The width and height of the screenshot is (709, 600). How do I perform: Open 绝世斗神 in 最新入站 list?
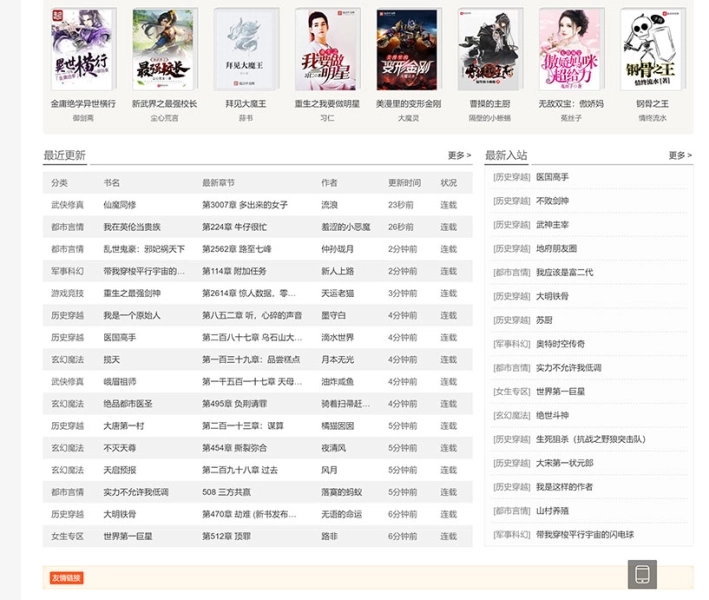click(553, 416)
